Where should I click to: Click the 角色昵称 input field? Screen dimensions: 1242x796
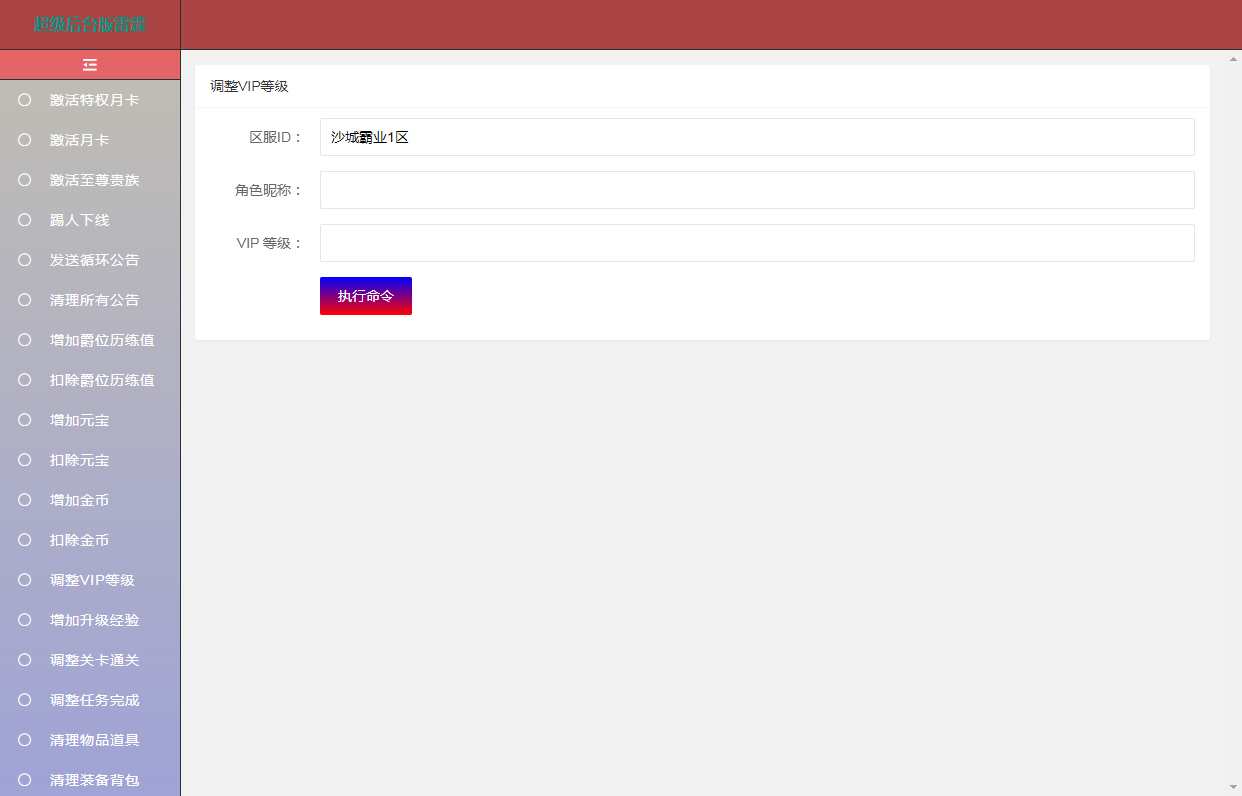[x=757, y=190]
